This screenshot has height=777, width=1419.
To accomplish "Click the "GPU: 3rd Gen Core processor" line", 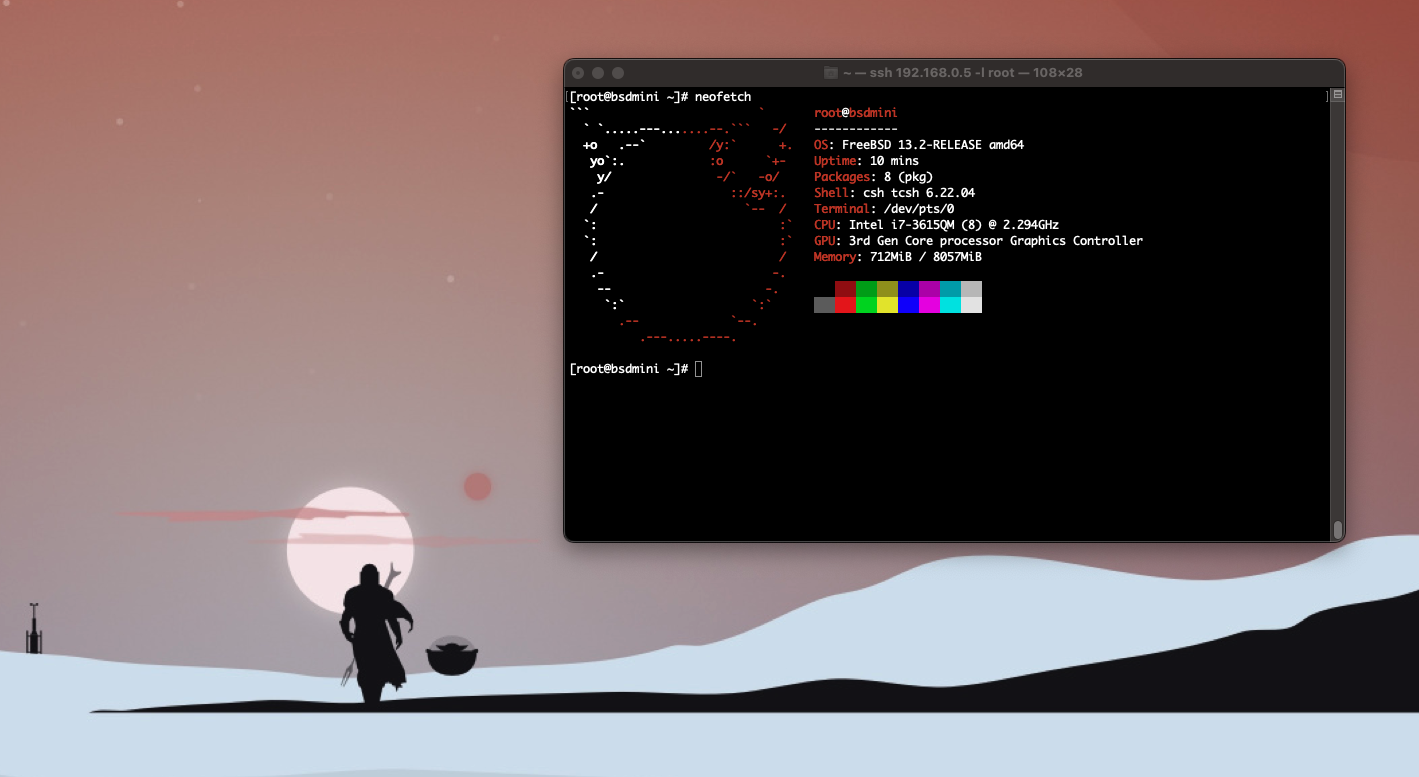I will (x=978, y=241).
